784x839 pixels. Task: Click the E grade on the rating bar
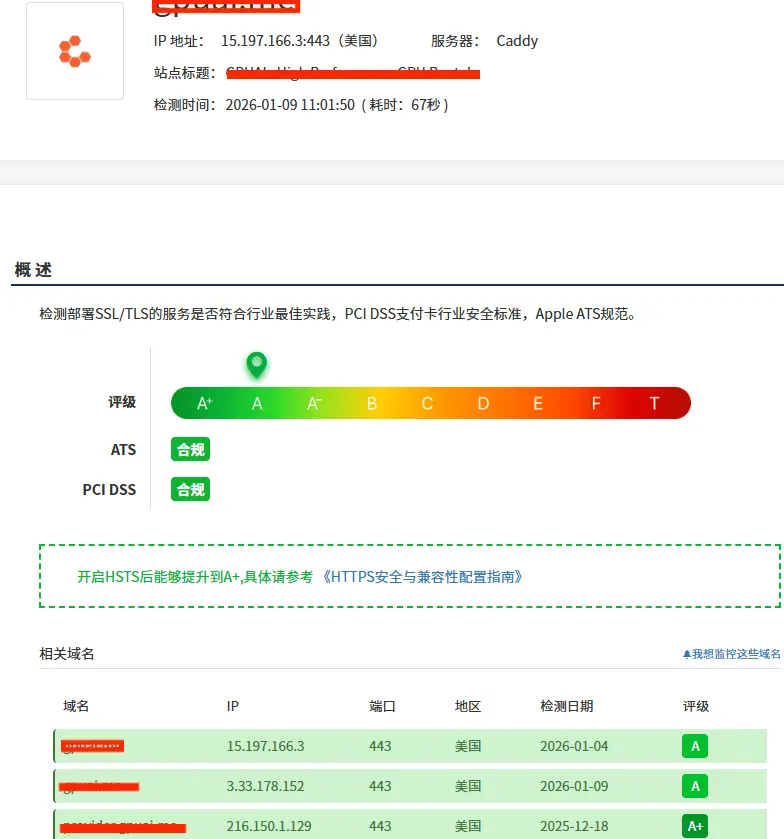[538, 403]
